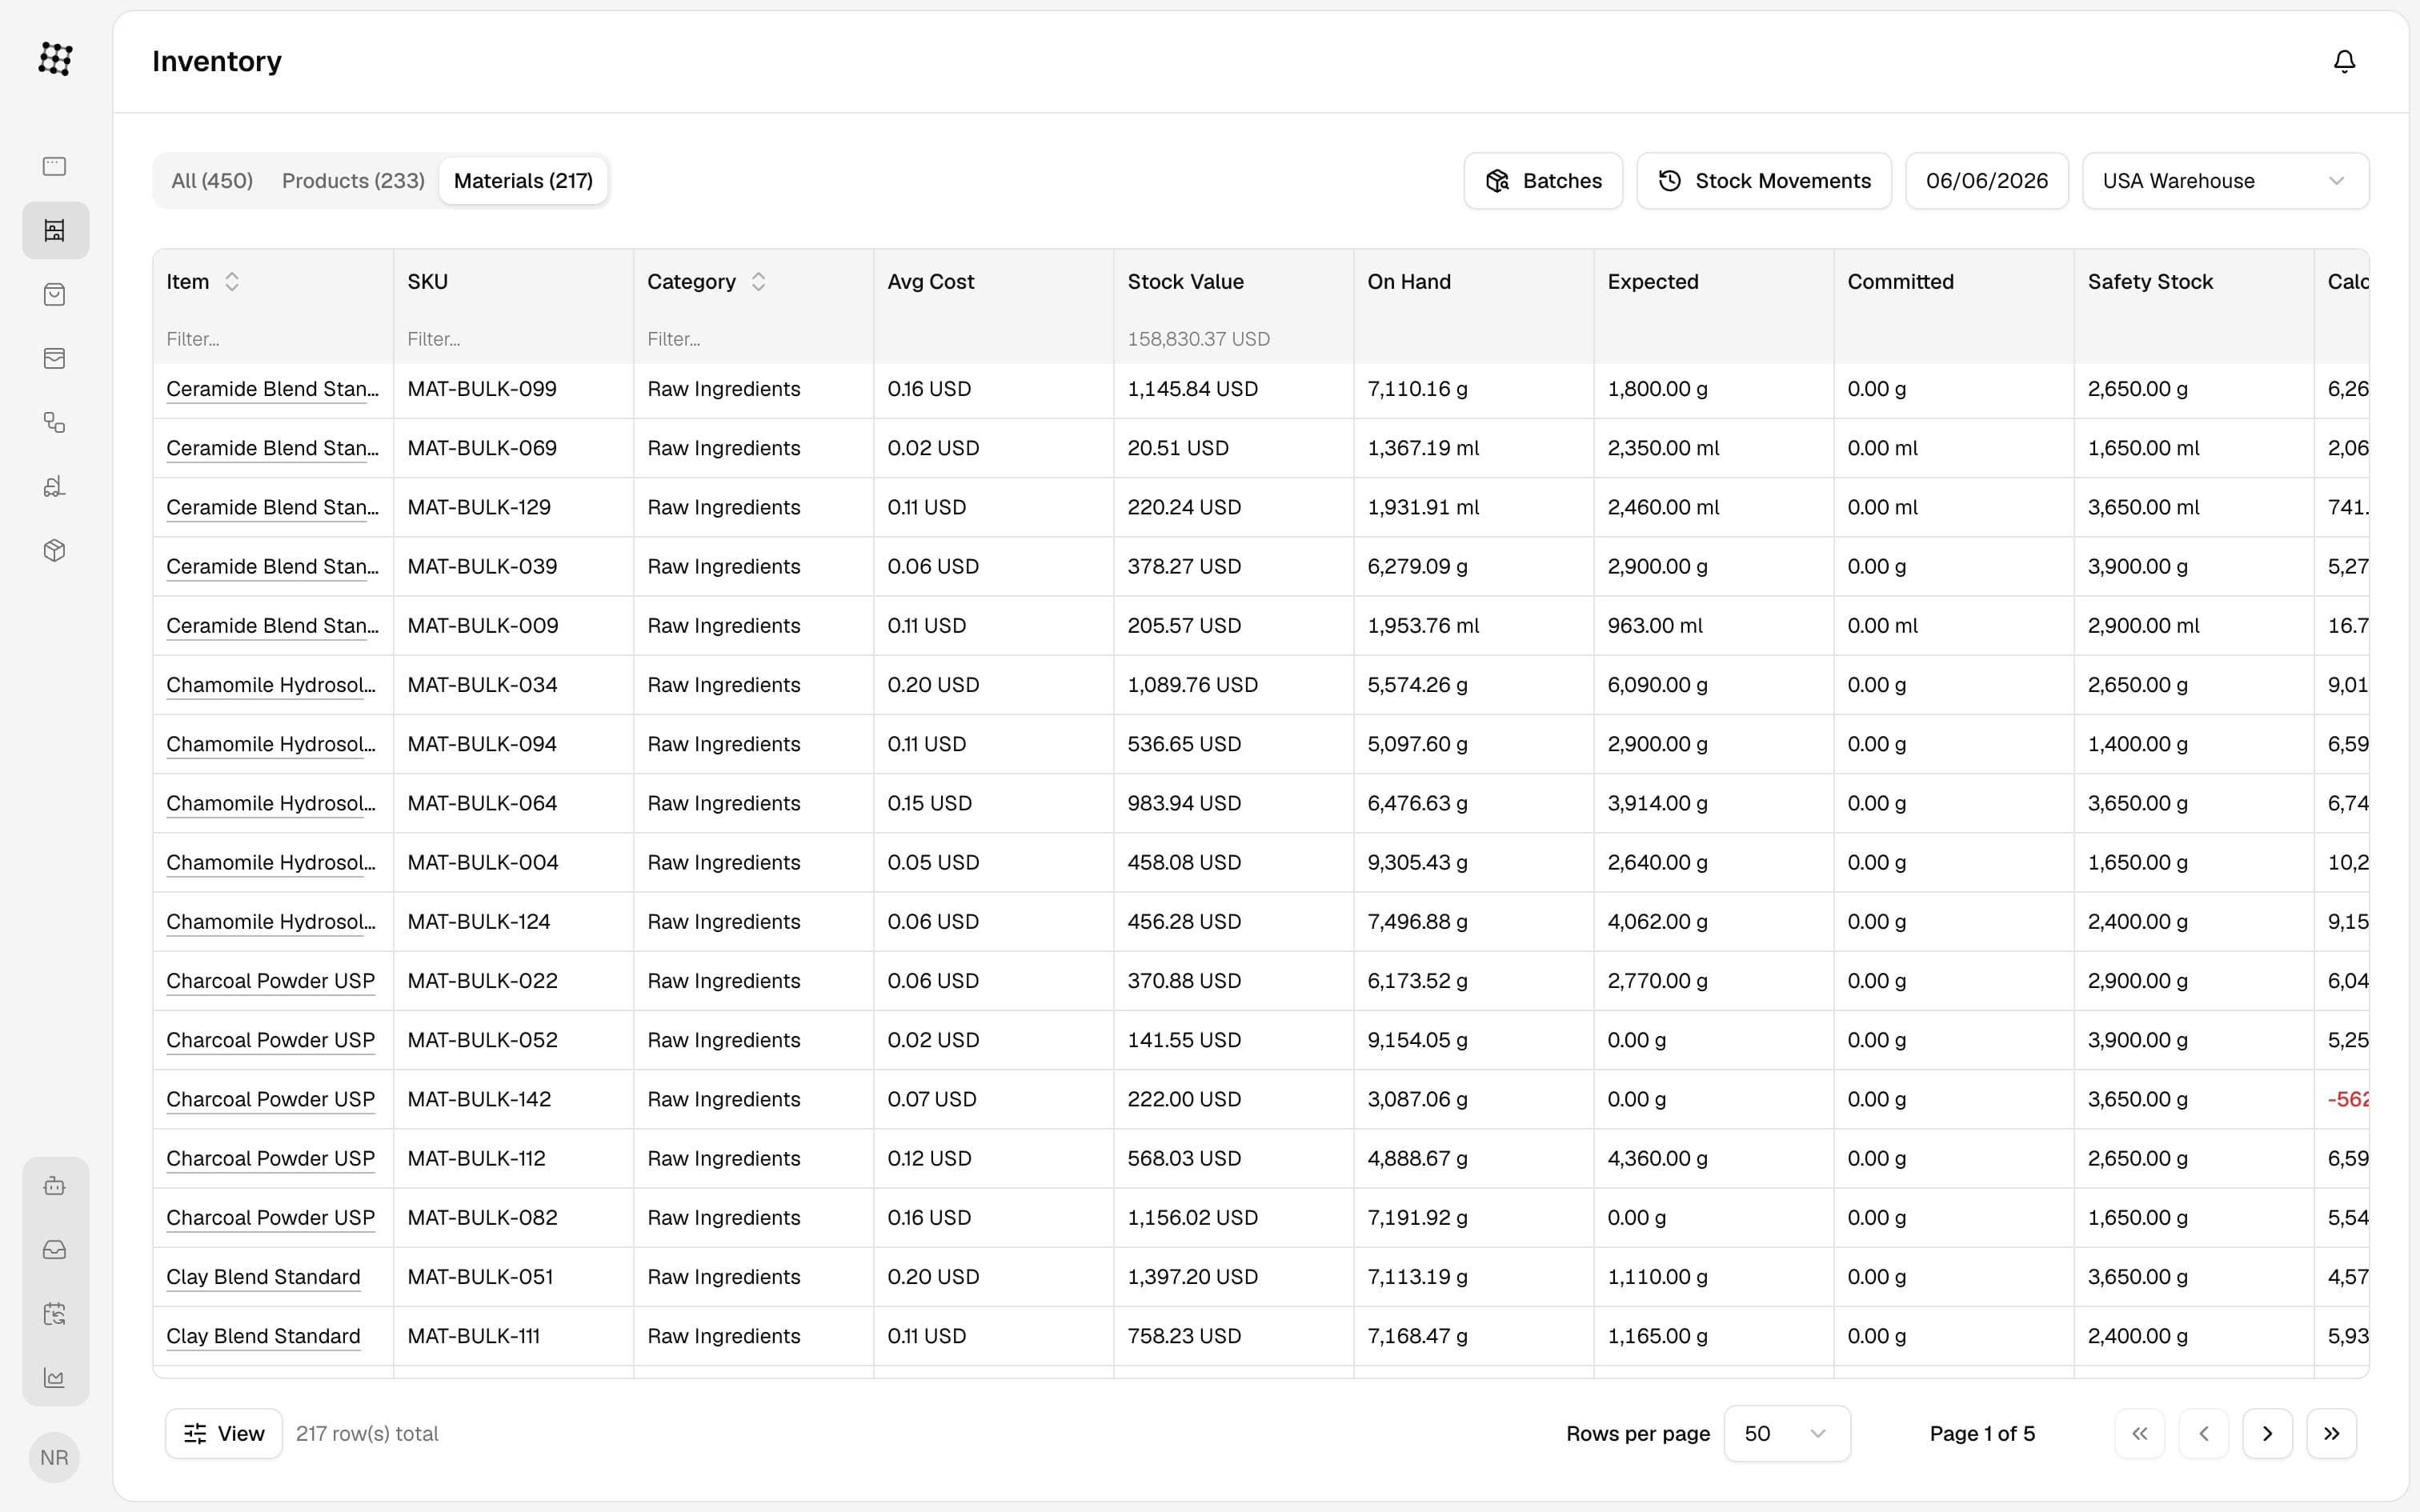Open the forklift sidebar icon
This screenshot has height=1512, width=2420.
point(55,486)
